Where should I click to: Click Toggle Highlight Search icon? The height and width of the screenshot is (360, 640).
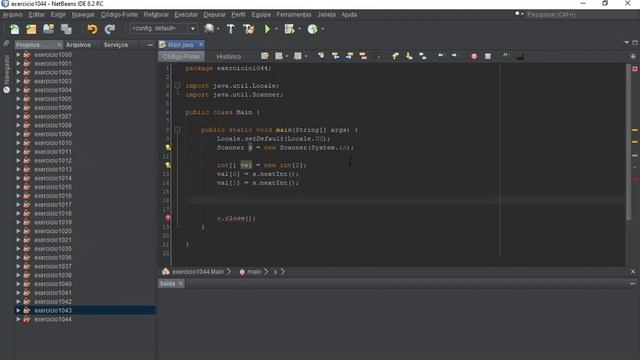[363, 56]
